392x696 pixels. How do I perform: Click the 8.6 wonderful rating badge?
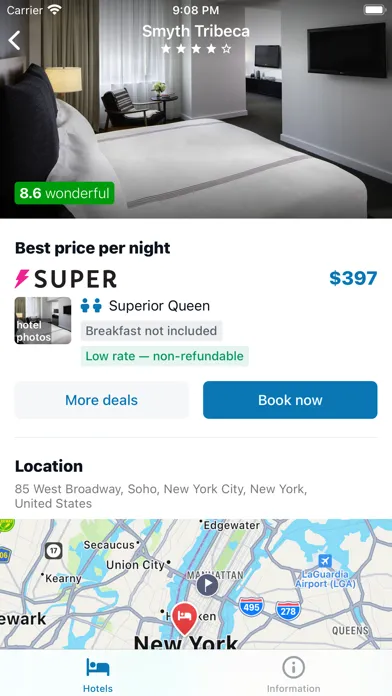click(64, 194)
